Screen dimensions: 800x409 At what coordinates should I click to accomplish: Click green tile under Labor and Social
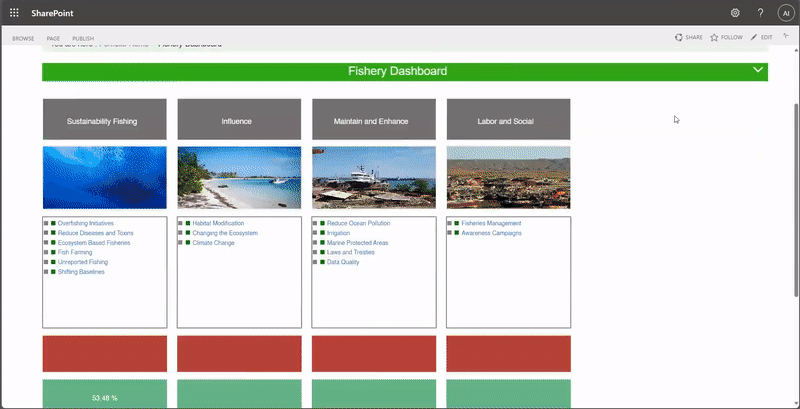pyautogui.click(x=509, y=394)
